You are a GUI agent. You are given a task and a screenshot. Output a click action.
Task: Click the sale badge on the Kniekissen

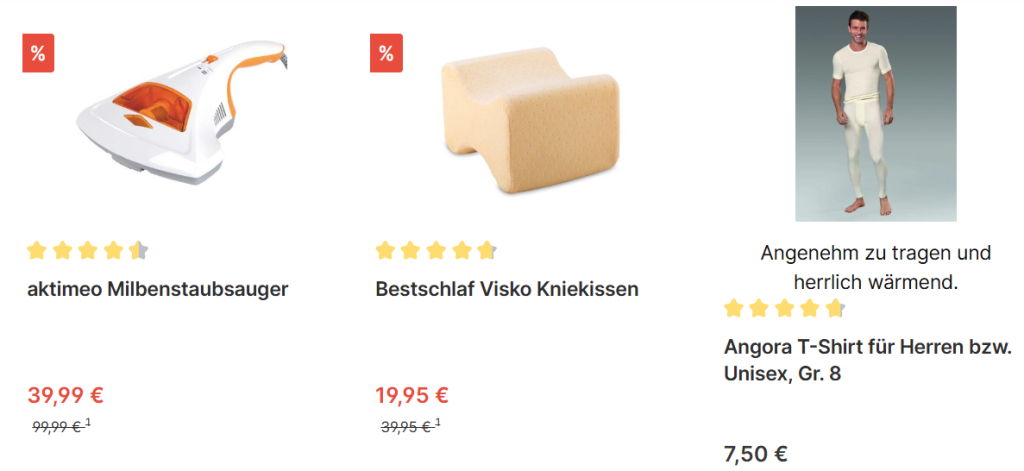[x=386, y=53]
